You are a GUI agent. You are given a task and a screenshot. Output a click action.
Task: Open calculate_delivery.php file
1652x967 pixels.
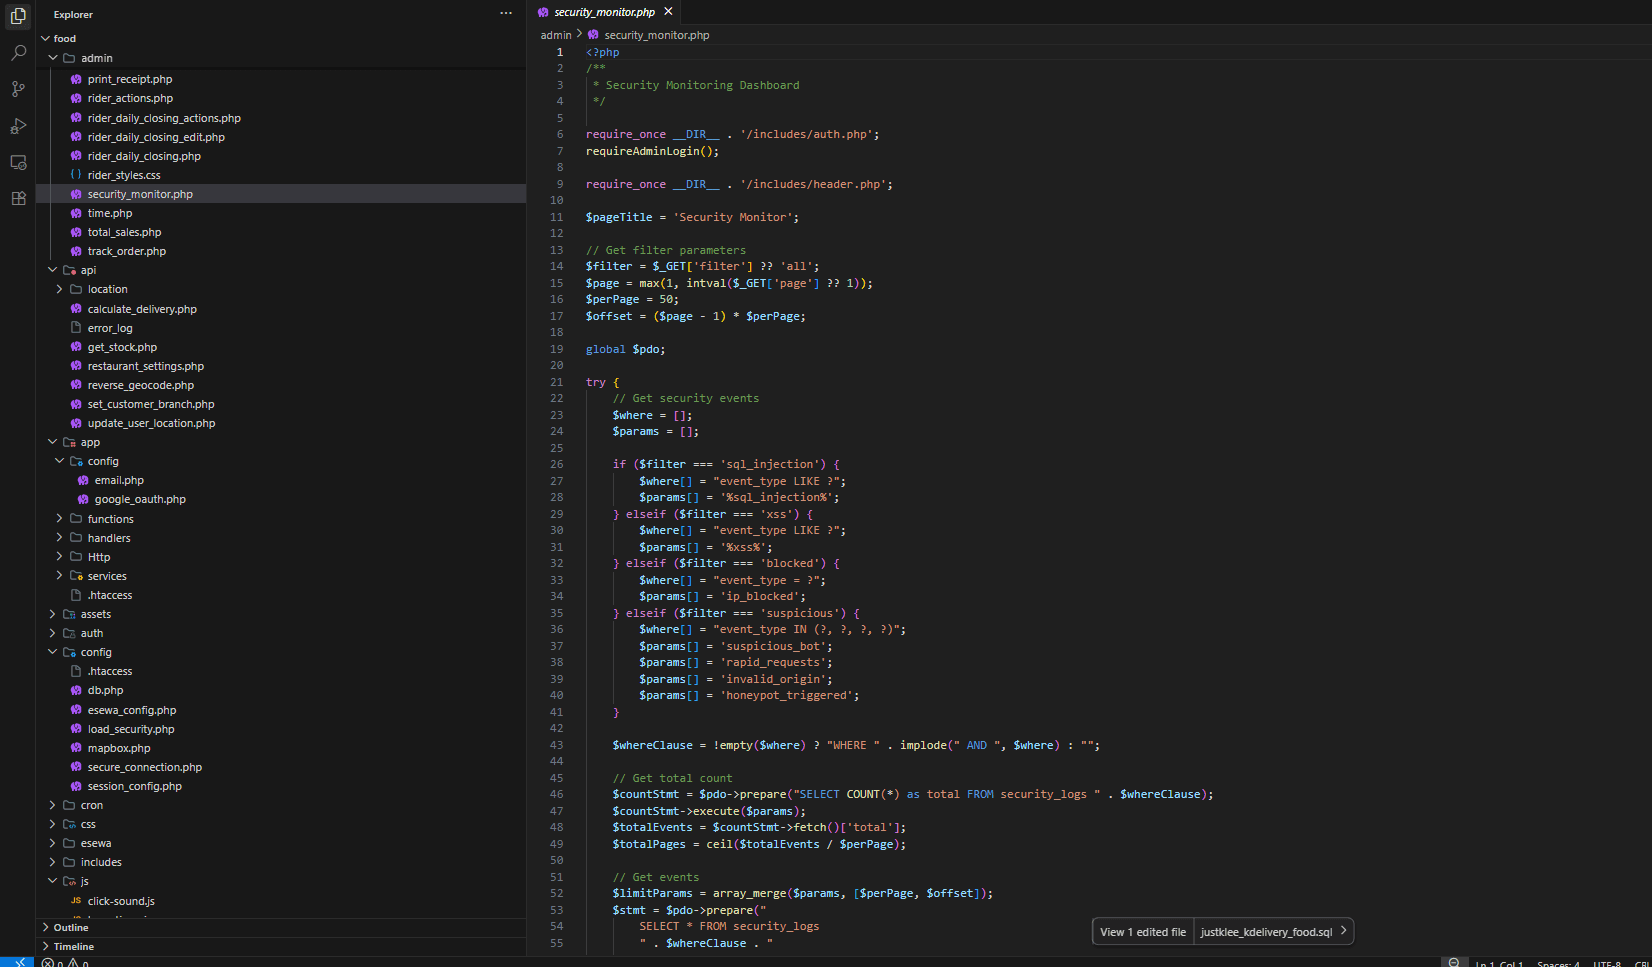[x=142, y=309]
